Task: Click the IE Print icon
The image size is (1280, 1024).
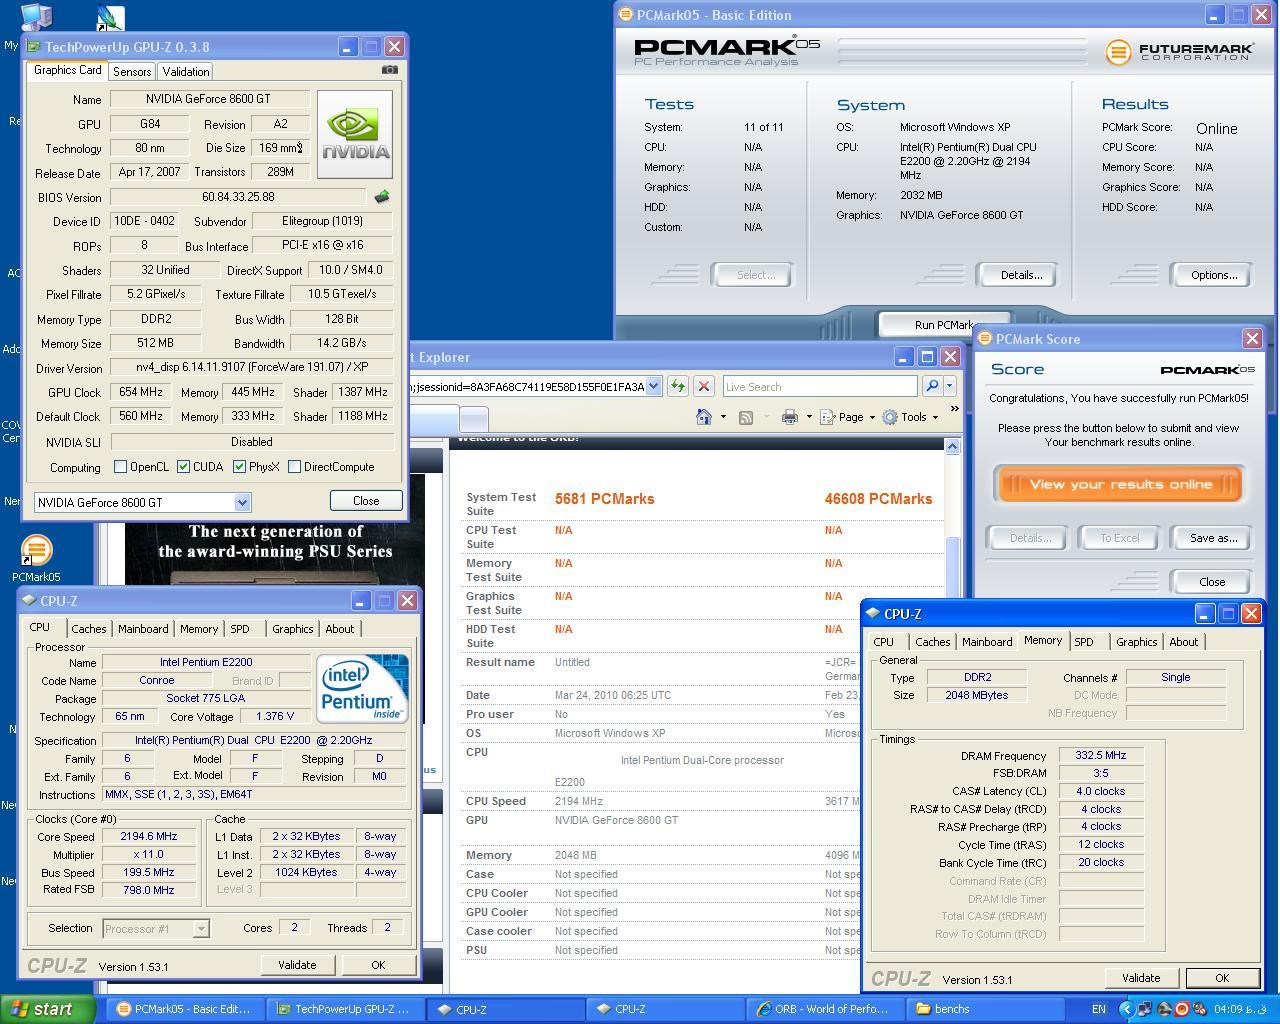Action: (790, 417)
